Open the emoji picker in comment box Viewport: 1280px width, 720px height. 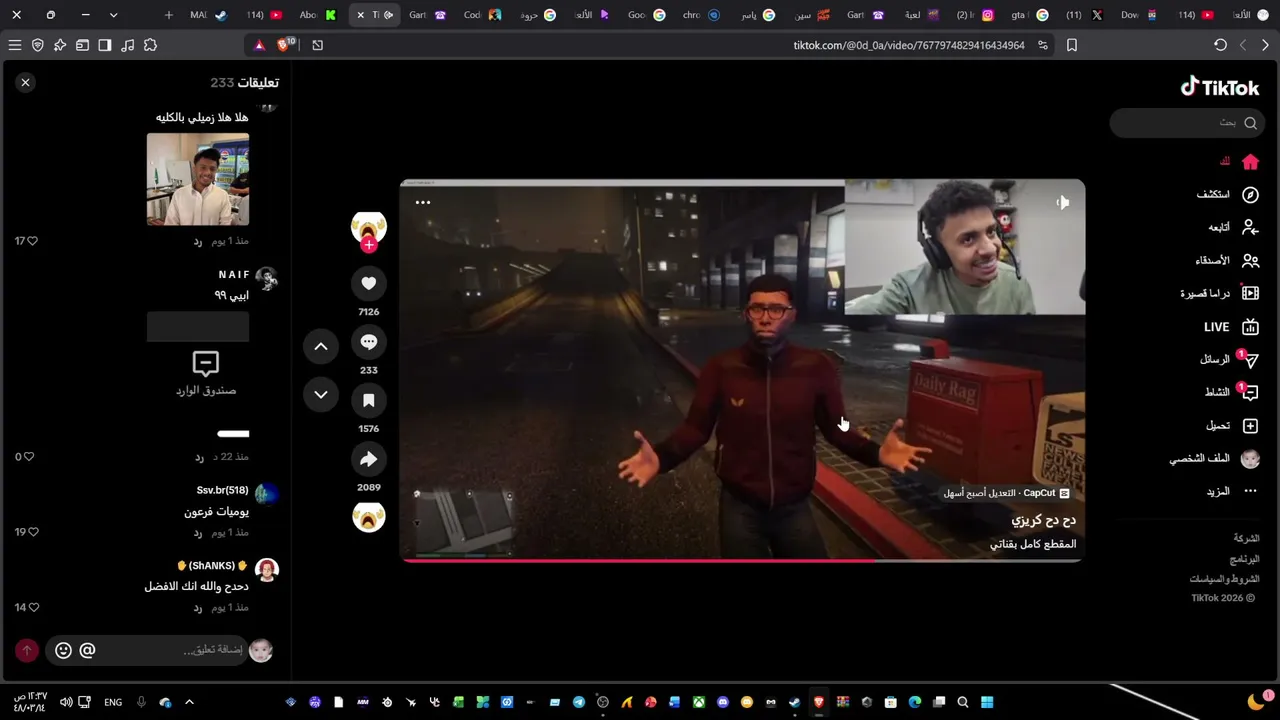point(63,650)
